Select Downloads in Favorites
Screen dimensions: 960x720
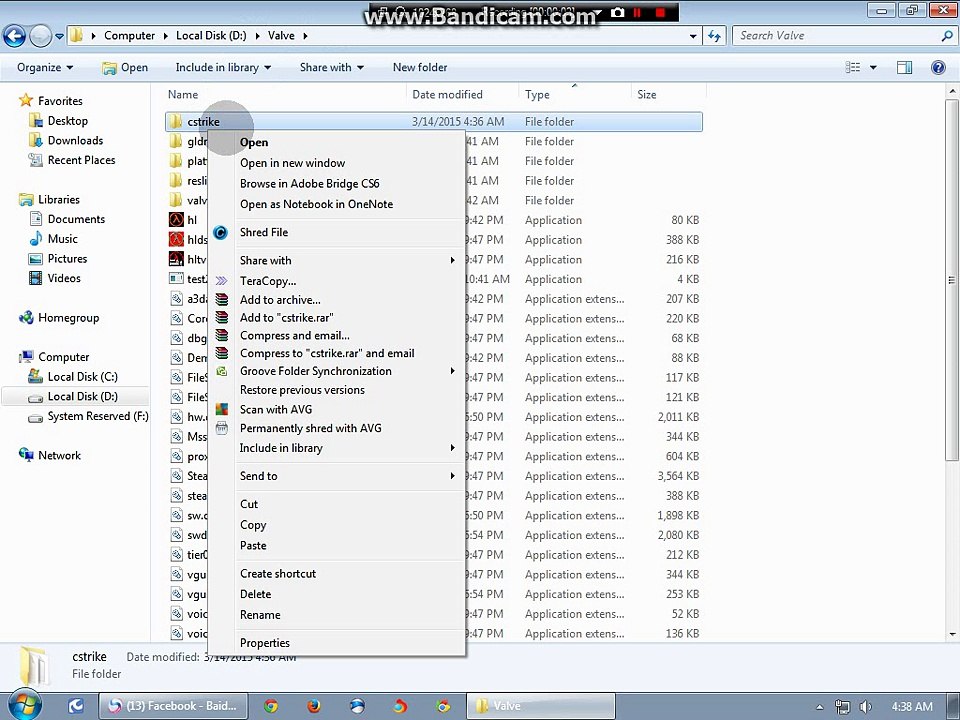75,140
